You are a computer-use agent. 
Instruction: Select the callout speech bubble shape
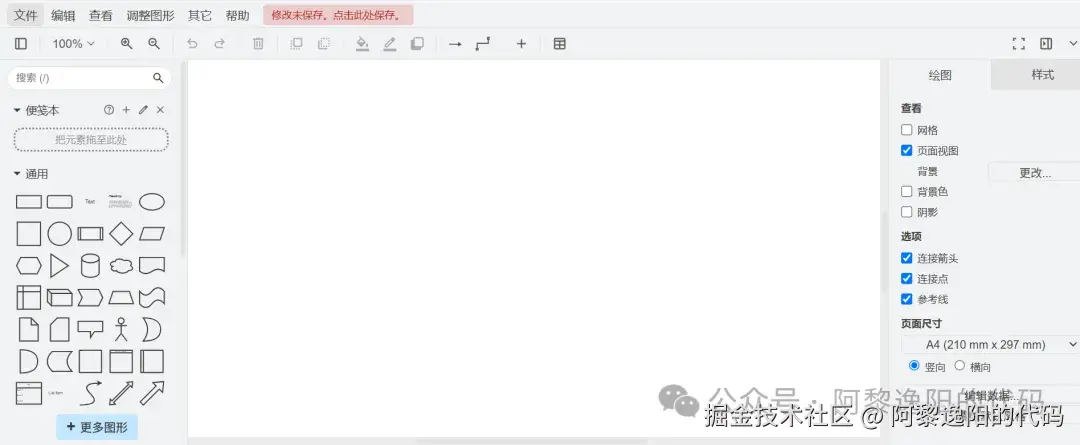point(90,329)
